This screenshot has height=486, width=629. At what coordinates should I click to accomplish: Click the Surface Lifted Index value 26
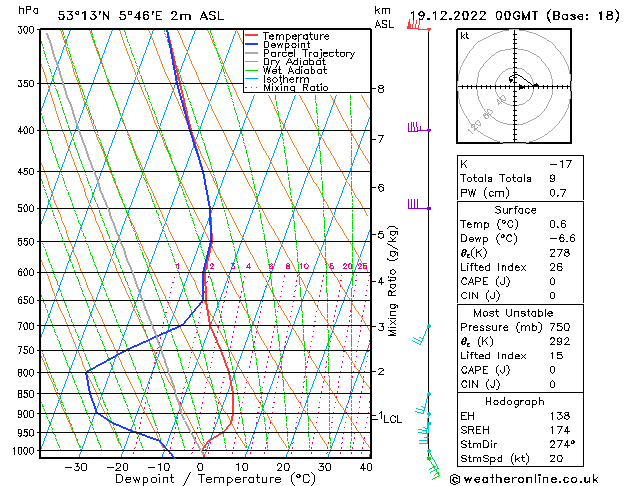coord(556,267)
